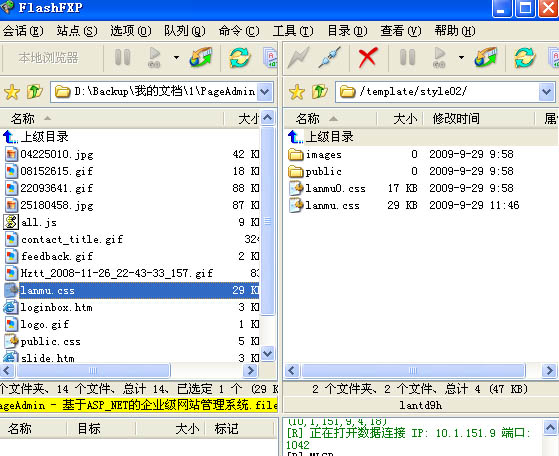Viewport: 559px width, 456px height.
Task: Go up one folder in remote pane
Action: click(320, 92)
